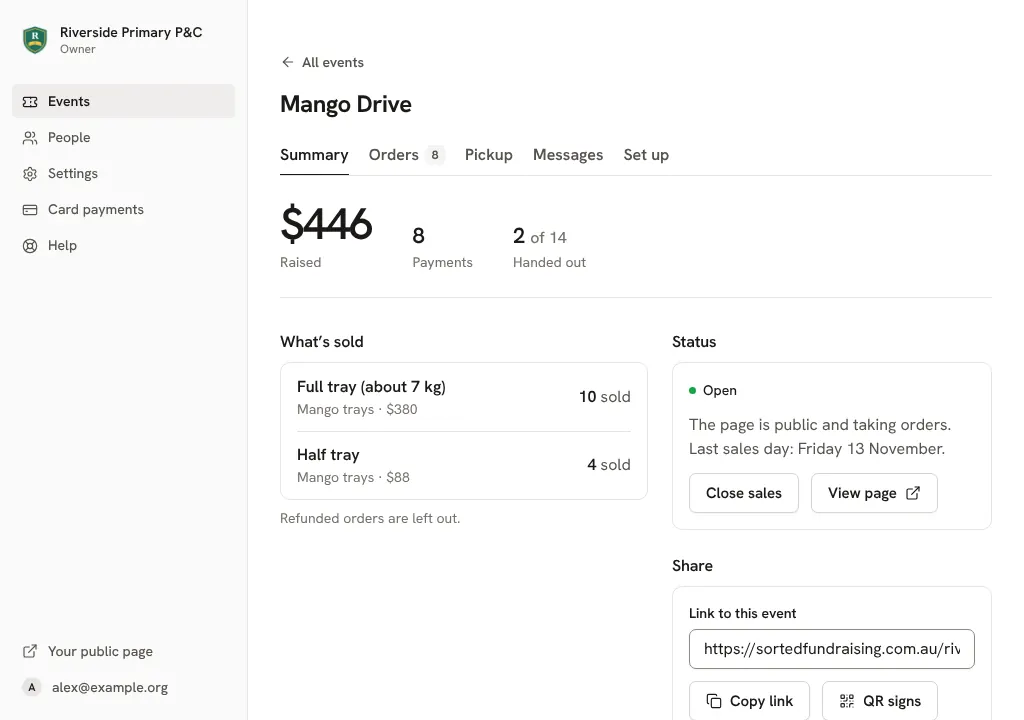Click the avatar circle with letter A
This screenshot has height=720, width=1024.
tap(31, 687)
